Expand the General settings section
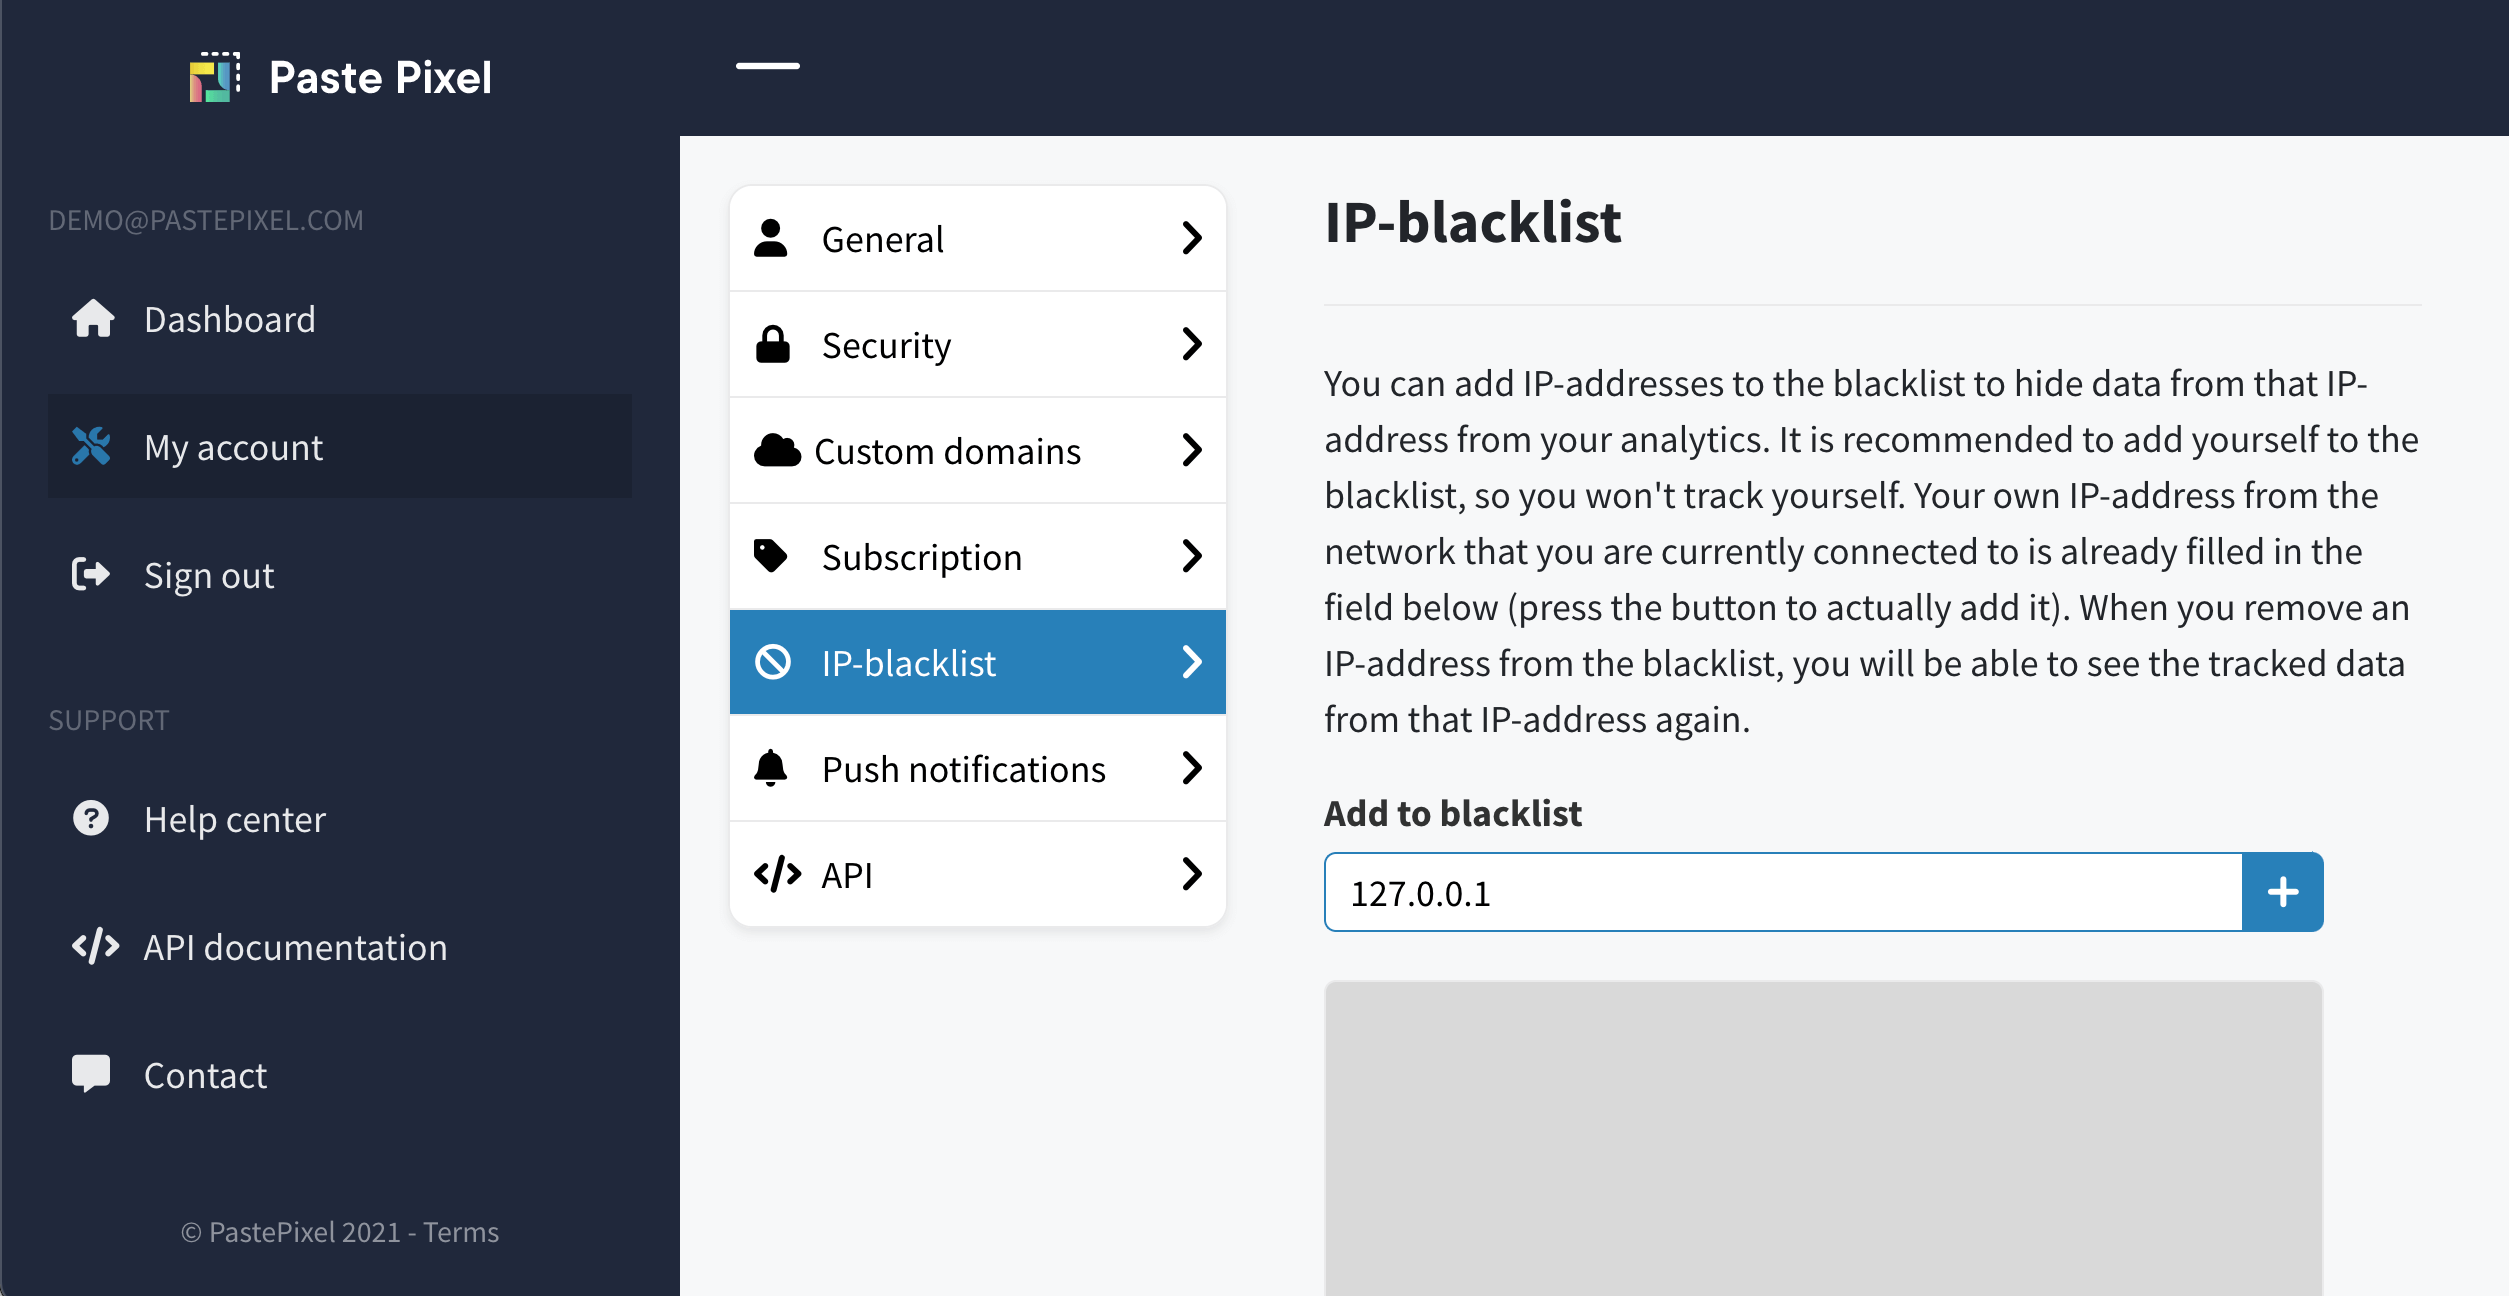 (978, 238)
